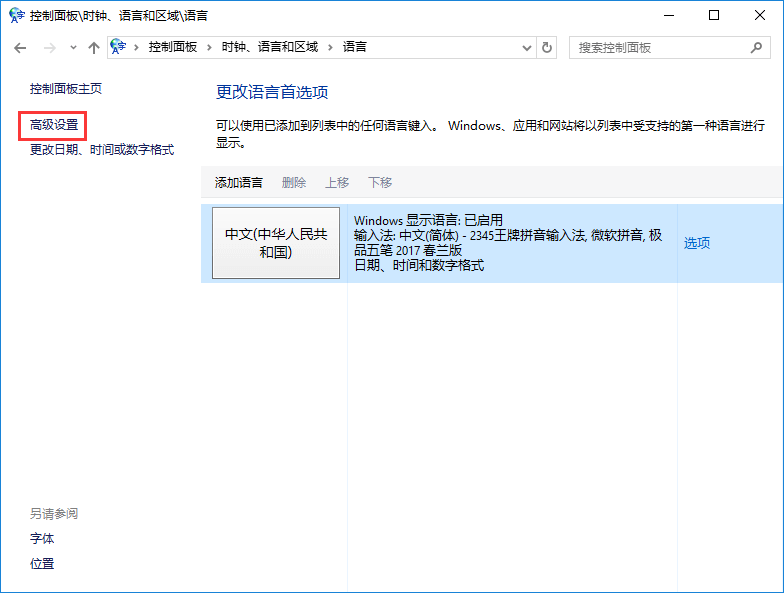
Task: Click the magnifier icon in the search box
Action: [x=756, y=47]
